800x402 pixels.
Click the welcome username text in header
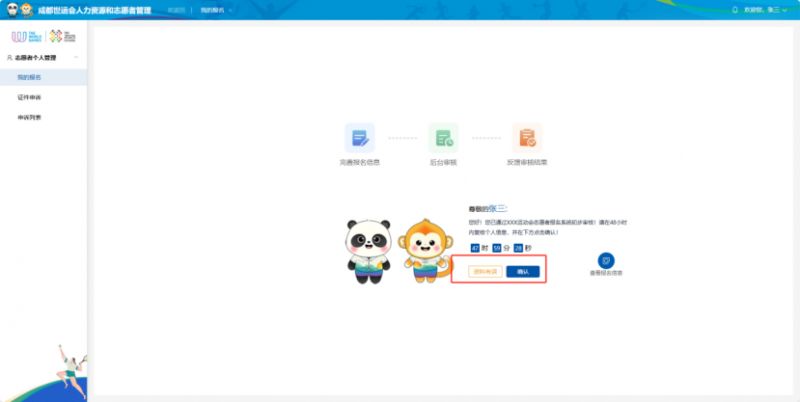point(762,10)
